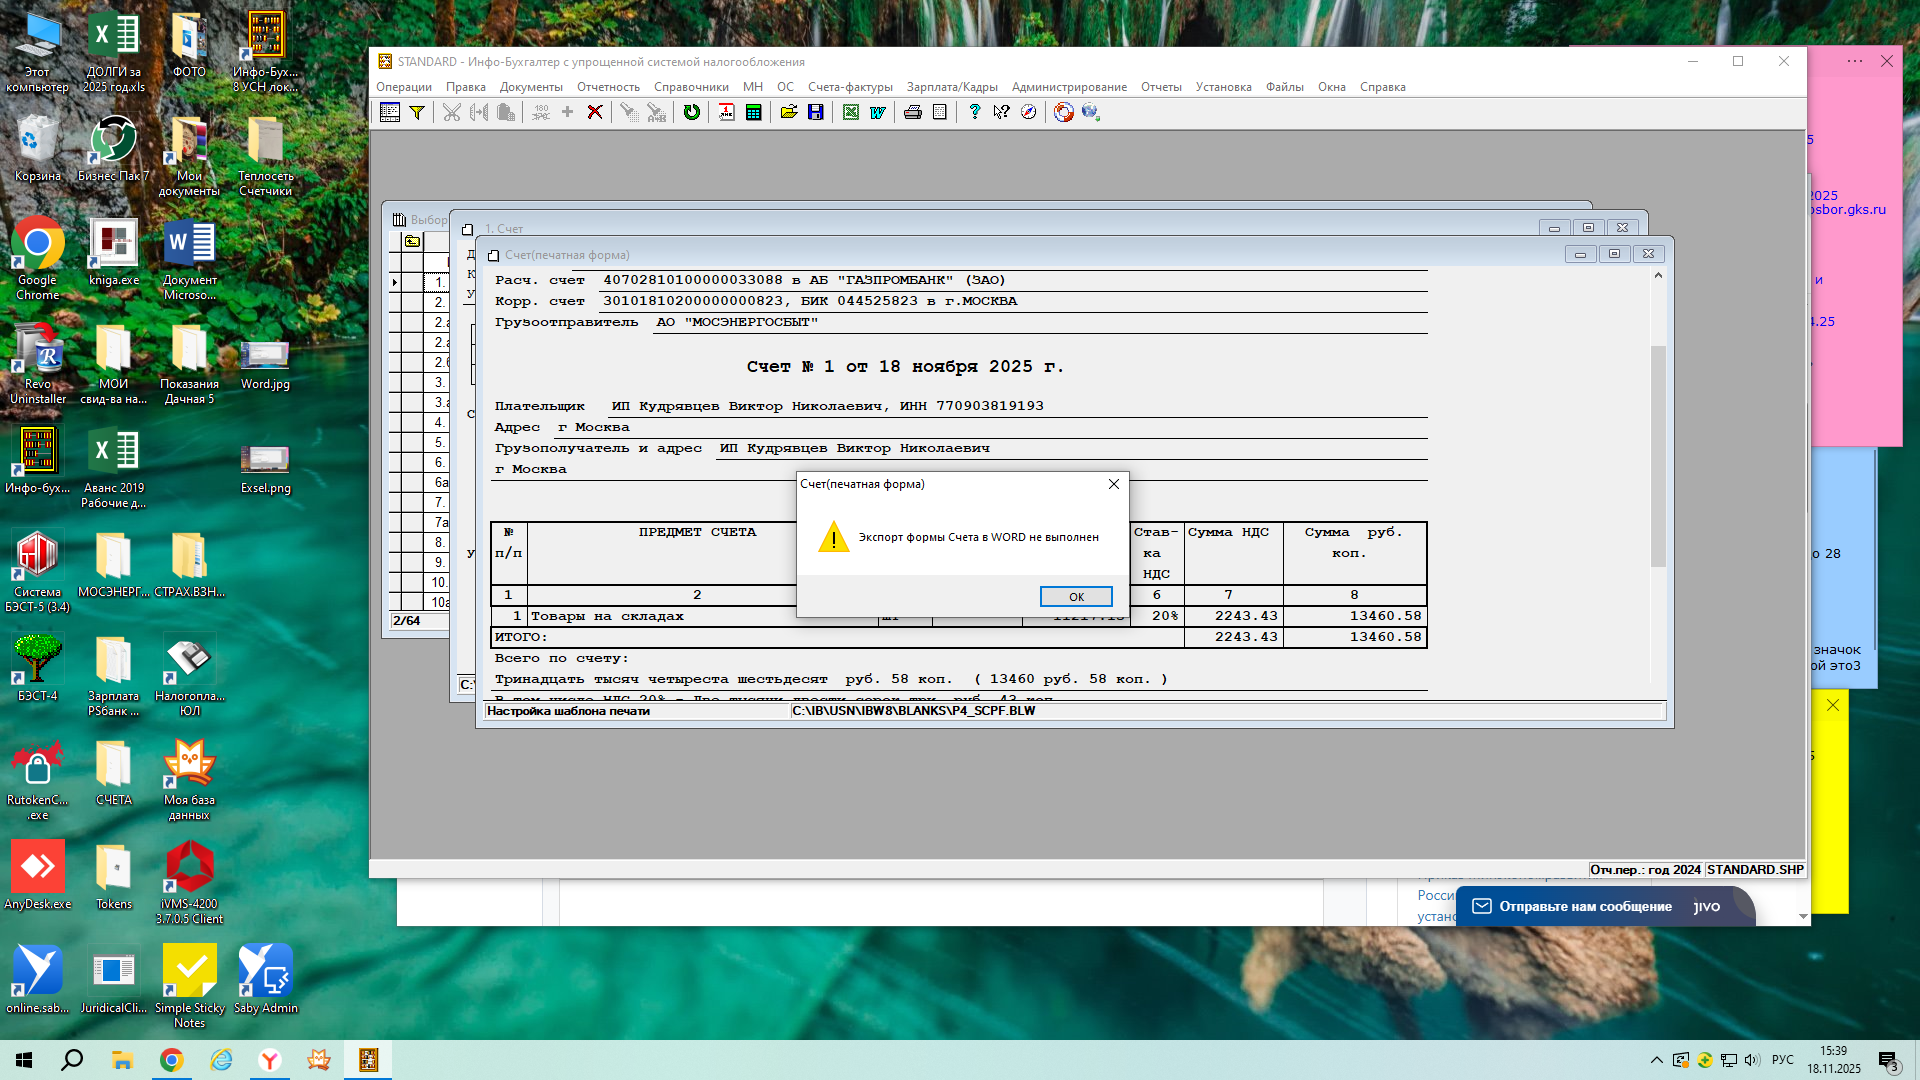Click the yellow filter funnel icon
This screenshot has width=1920, height=1080.
click(417, 112)
